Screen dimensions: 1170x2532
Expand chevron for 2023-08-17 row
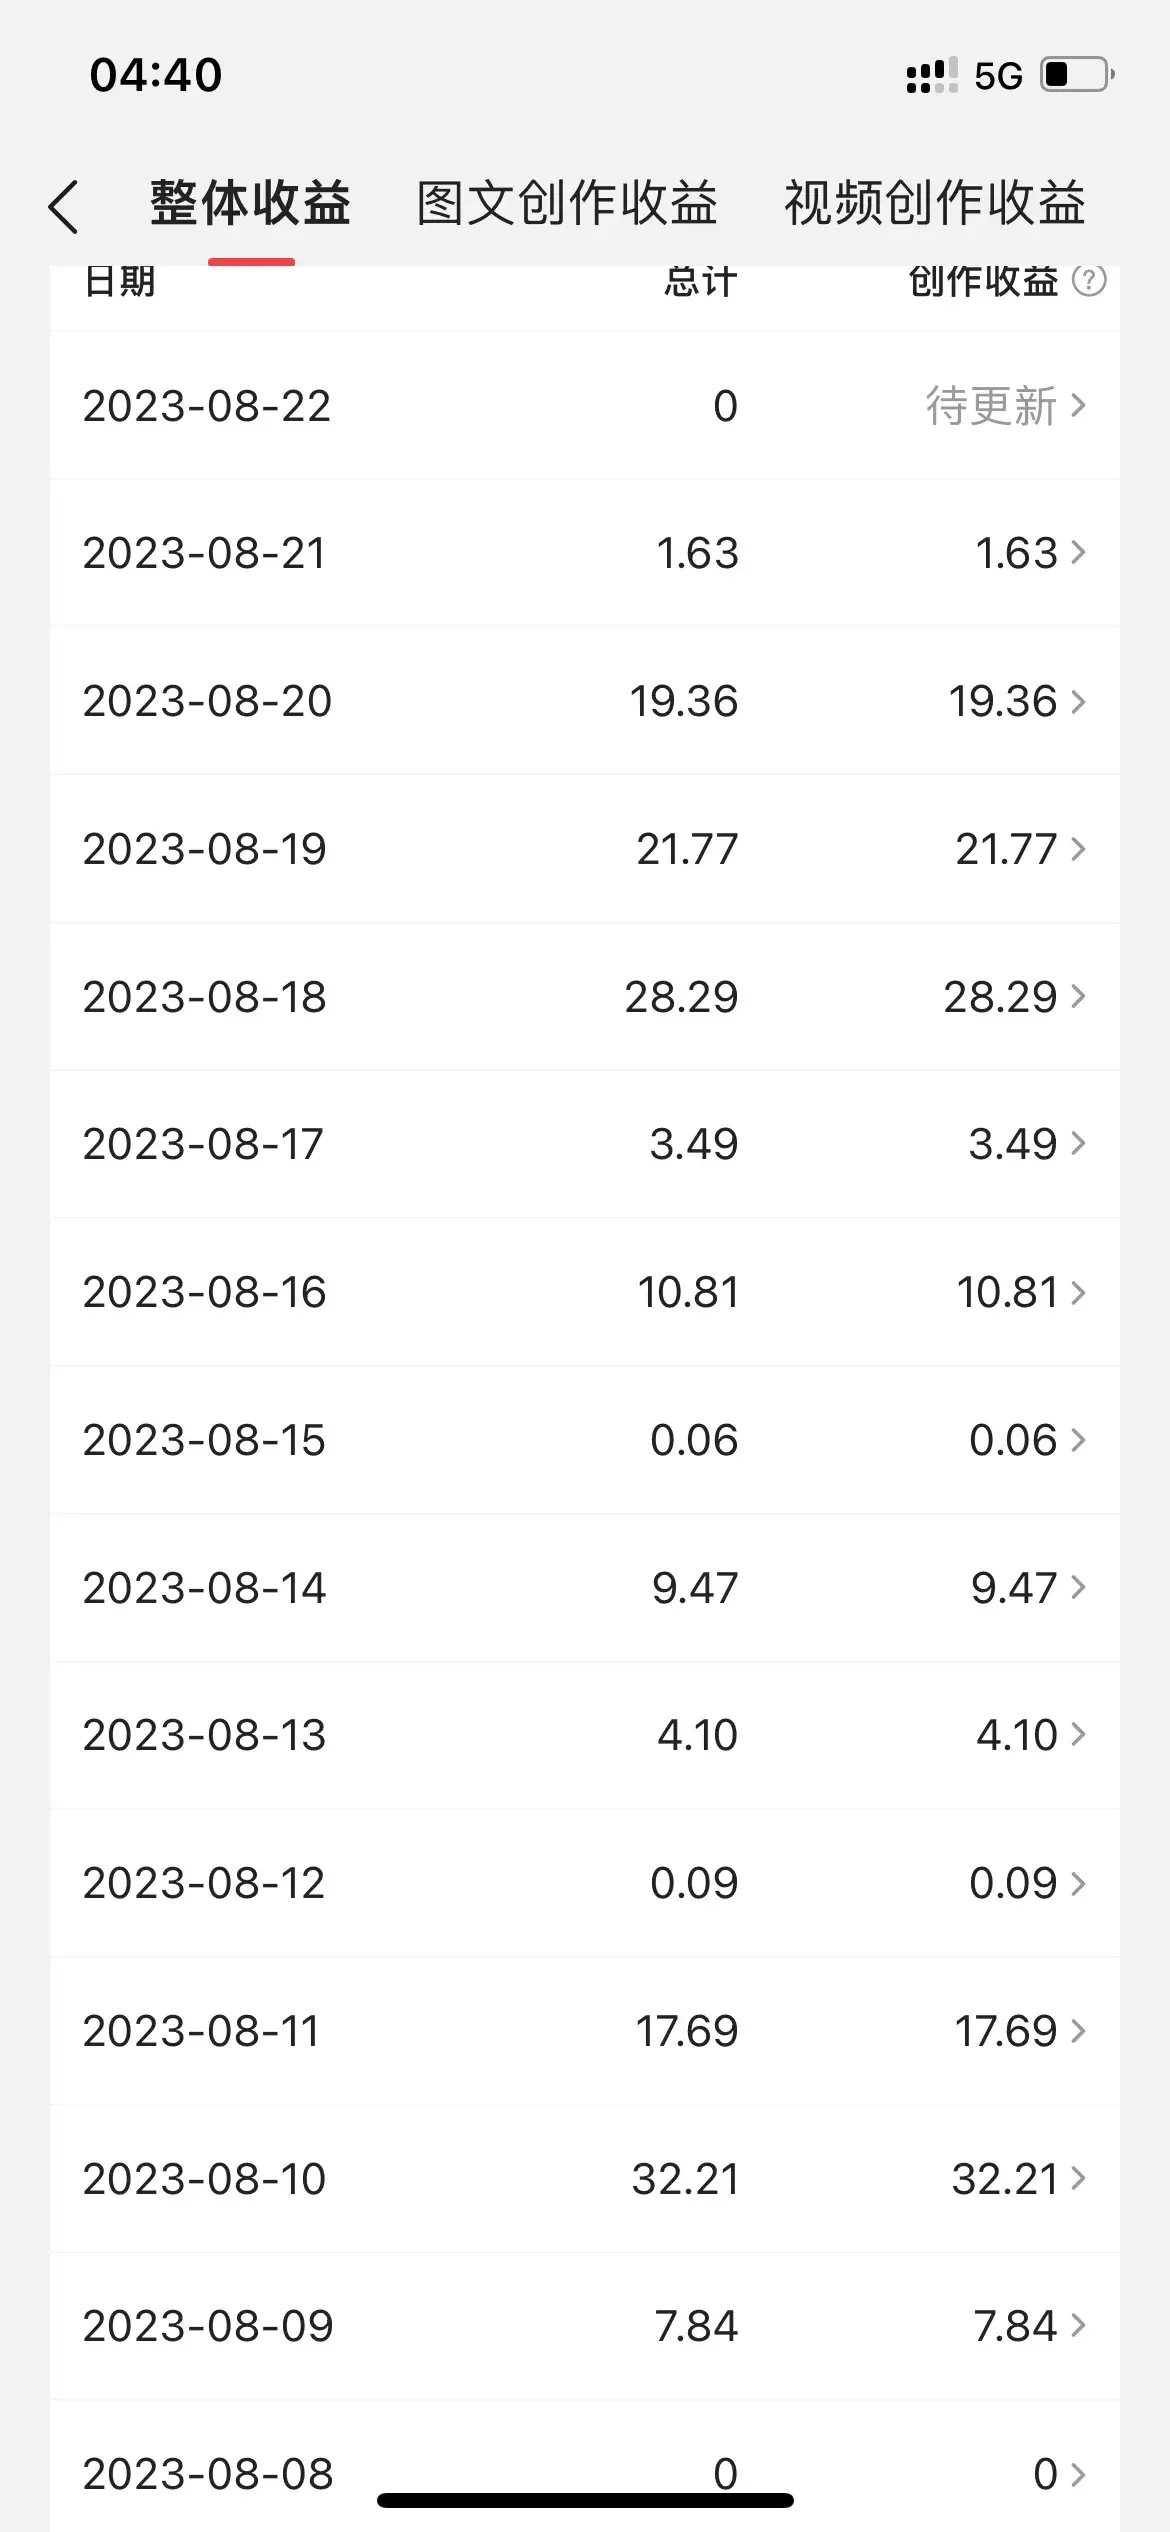[1078, 1144]
